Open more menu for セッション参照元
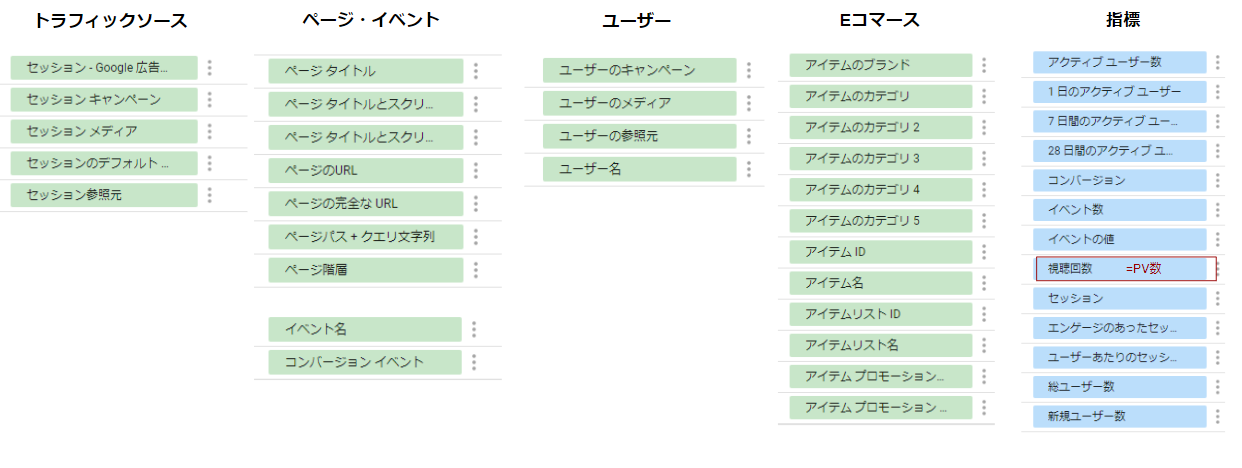Viewport: 1242px width, 468px height. (210, 195)
